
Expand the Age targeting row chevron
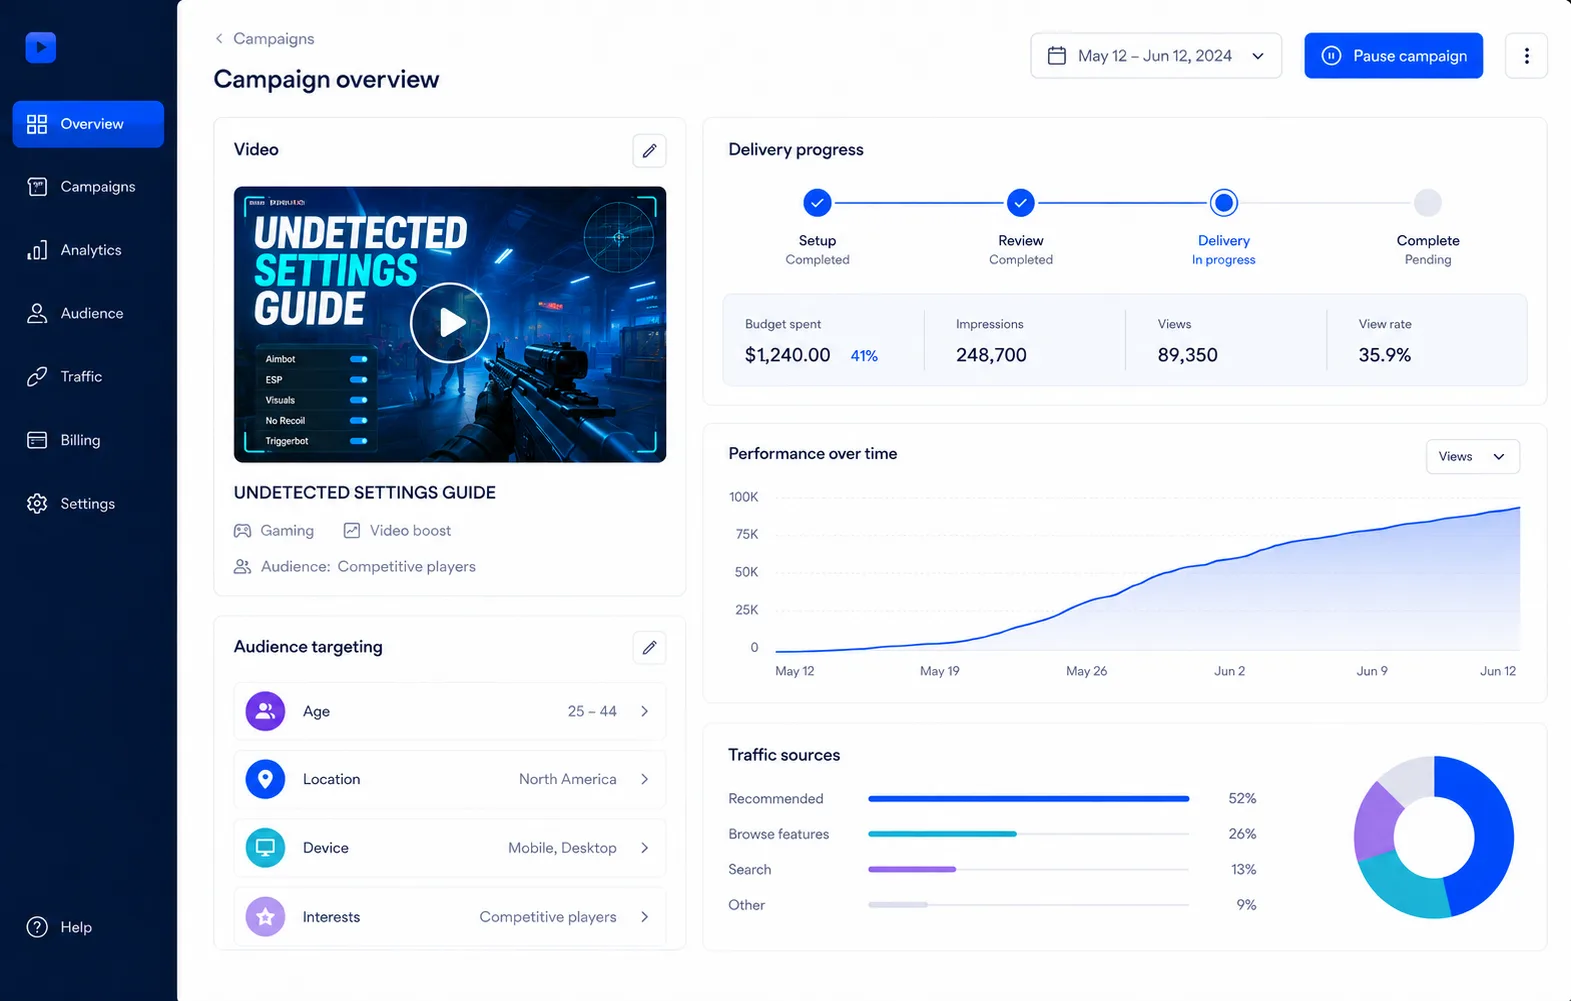pos(645,711)
